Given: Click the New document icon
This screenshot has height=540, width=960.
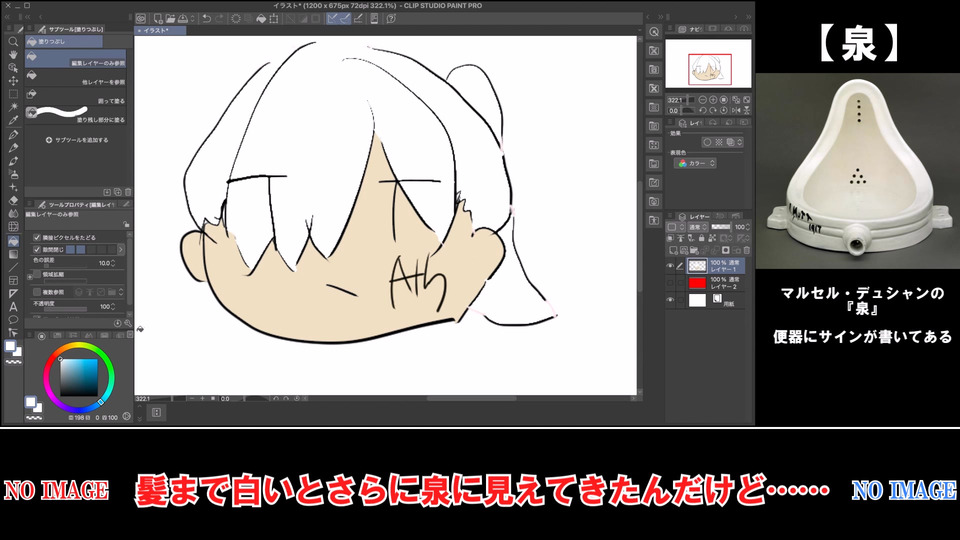Looking at the screenshot, I should point(158,18).
